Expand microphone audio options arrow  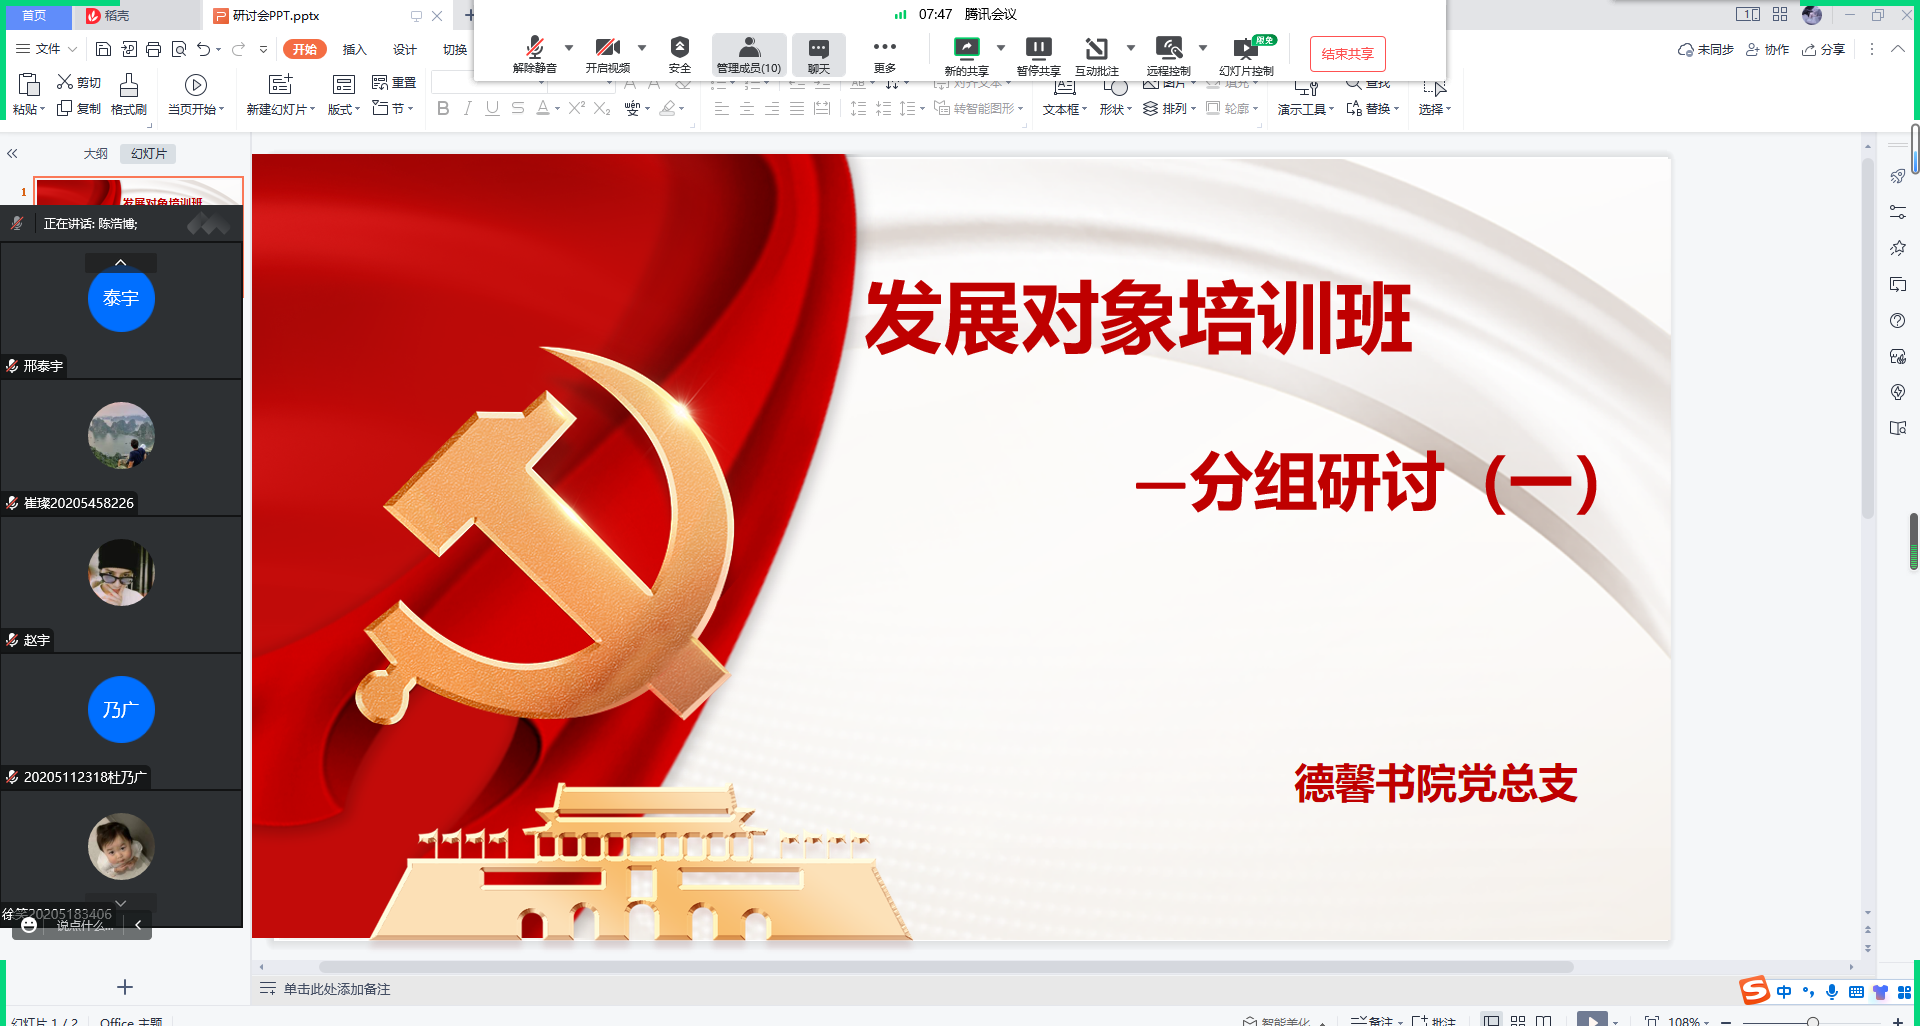tap(569, 47)
